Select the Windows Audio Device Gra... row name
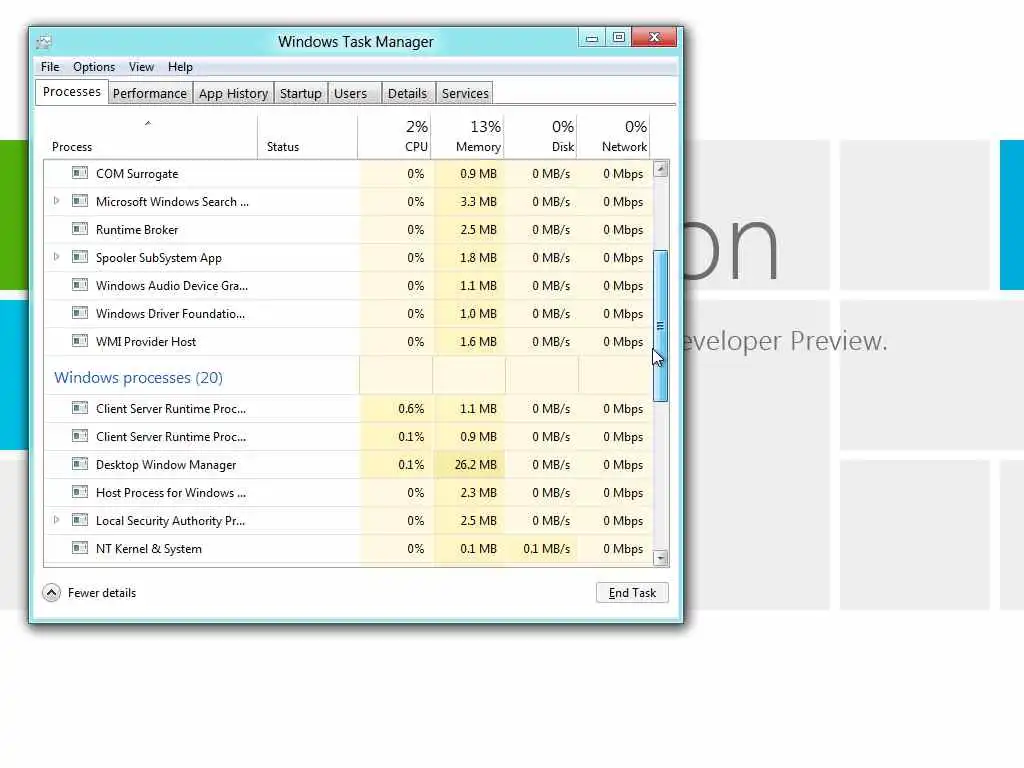1024x768 pixels. pyautogui.click(x=172, y=286)
